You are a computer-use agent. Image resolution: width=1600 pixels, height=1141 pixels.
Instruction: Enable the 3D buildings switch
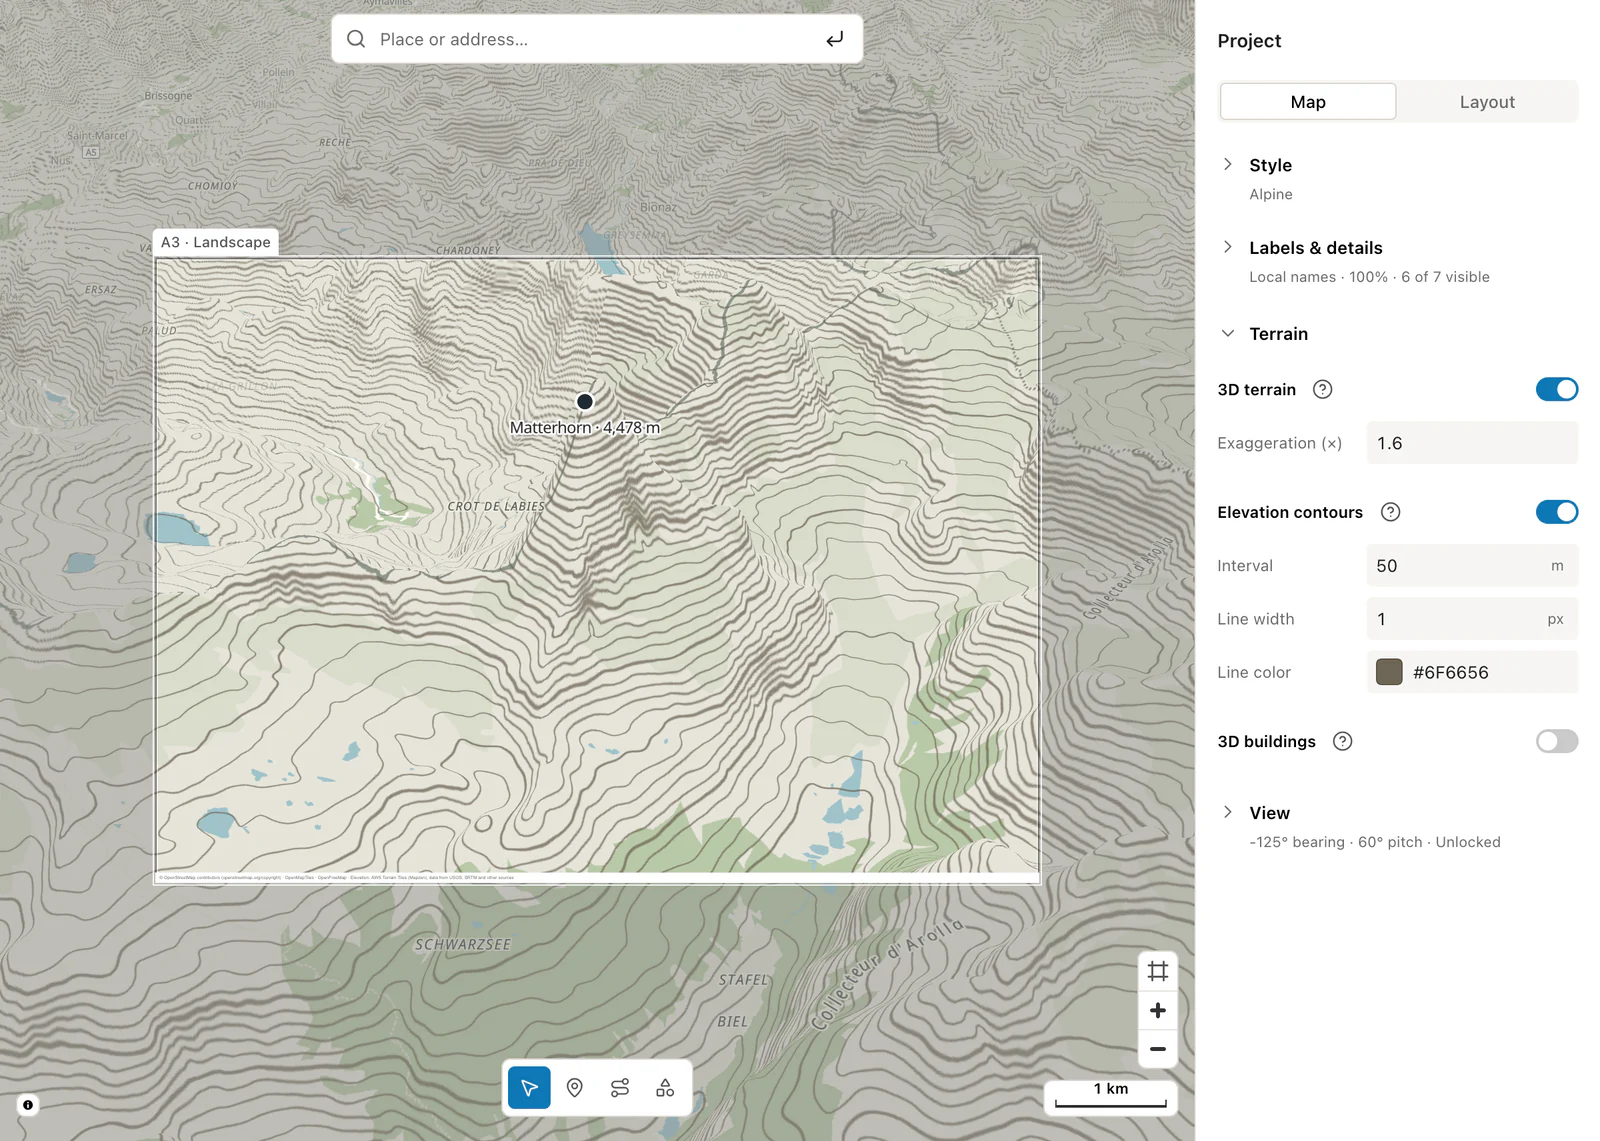pos(1557,741)
